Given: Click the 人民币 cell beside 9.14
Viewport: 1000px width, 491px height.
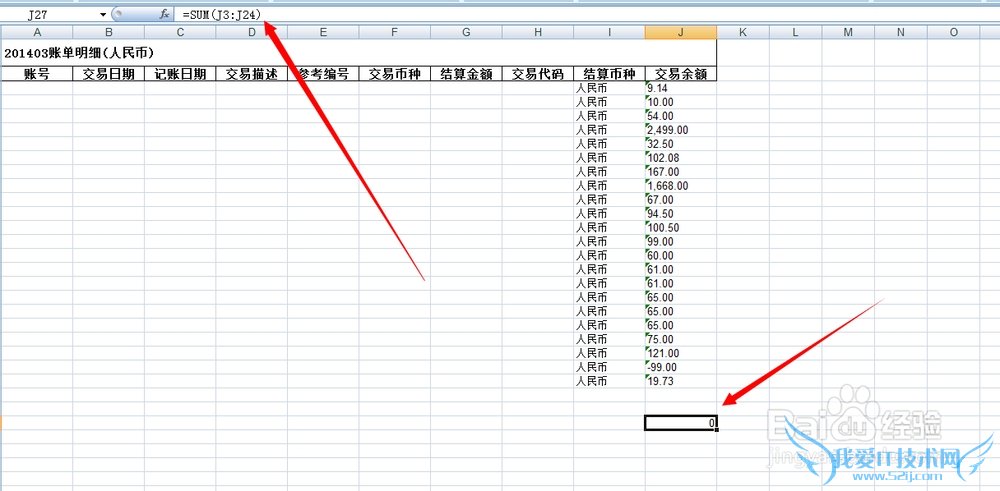Looking at the screenshot, I should 609,88.
